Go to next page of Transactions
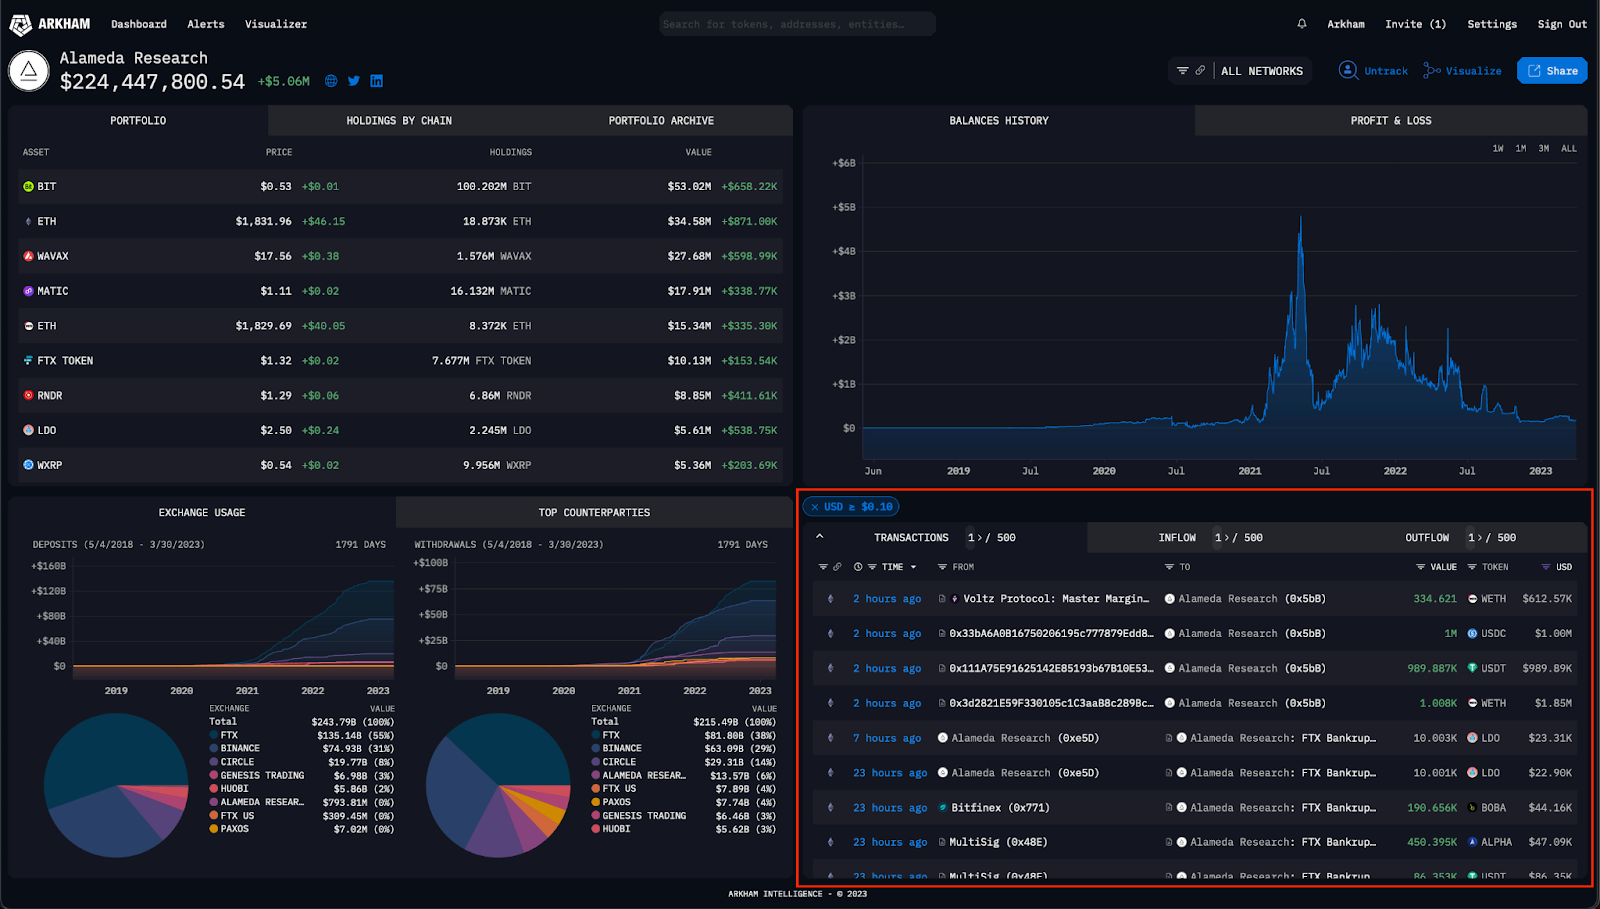Viewport: 1600px width, 909px height. 980,538
